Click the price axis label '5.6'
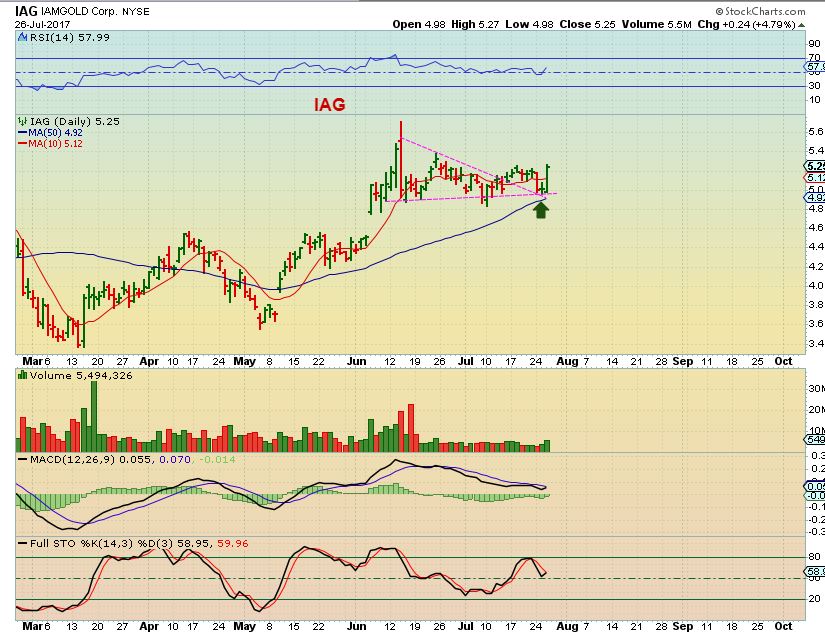This screenshot has width=825, height=634. pos(816,132)
